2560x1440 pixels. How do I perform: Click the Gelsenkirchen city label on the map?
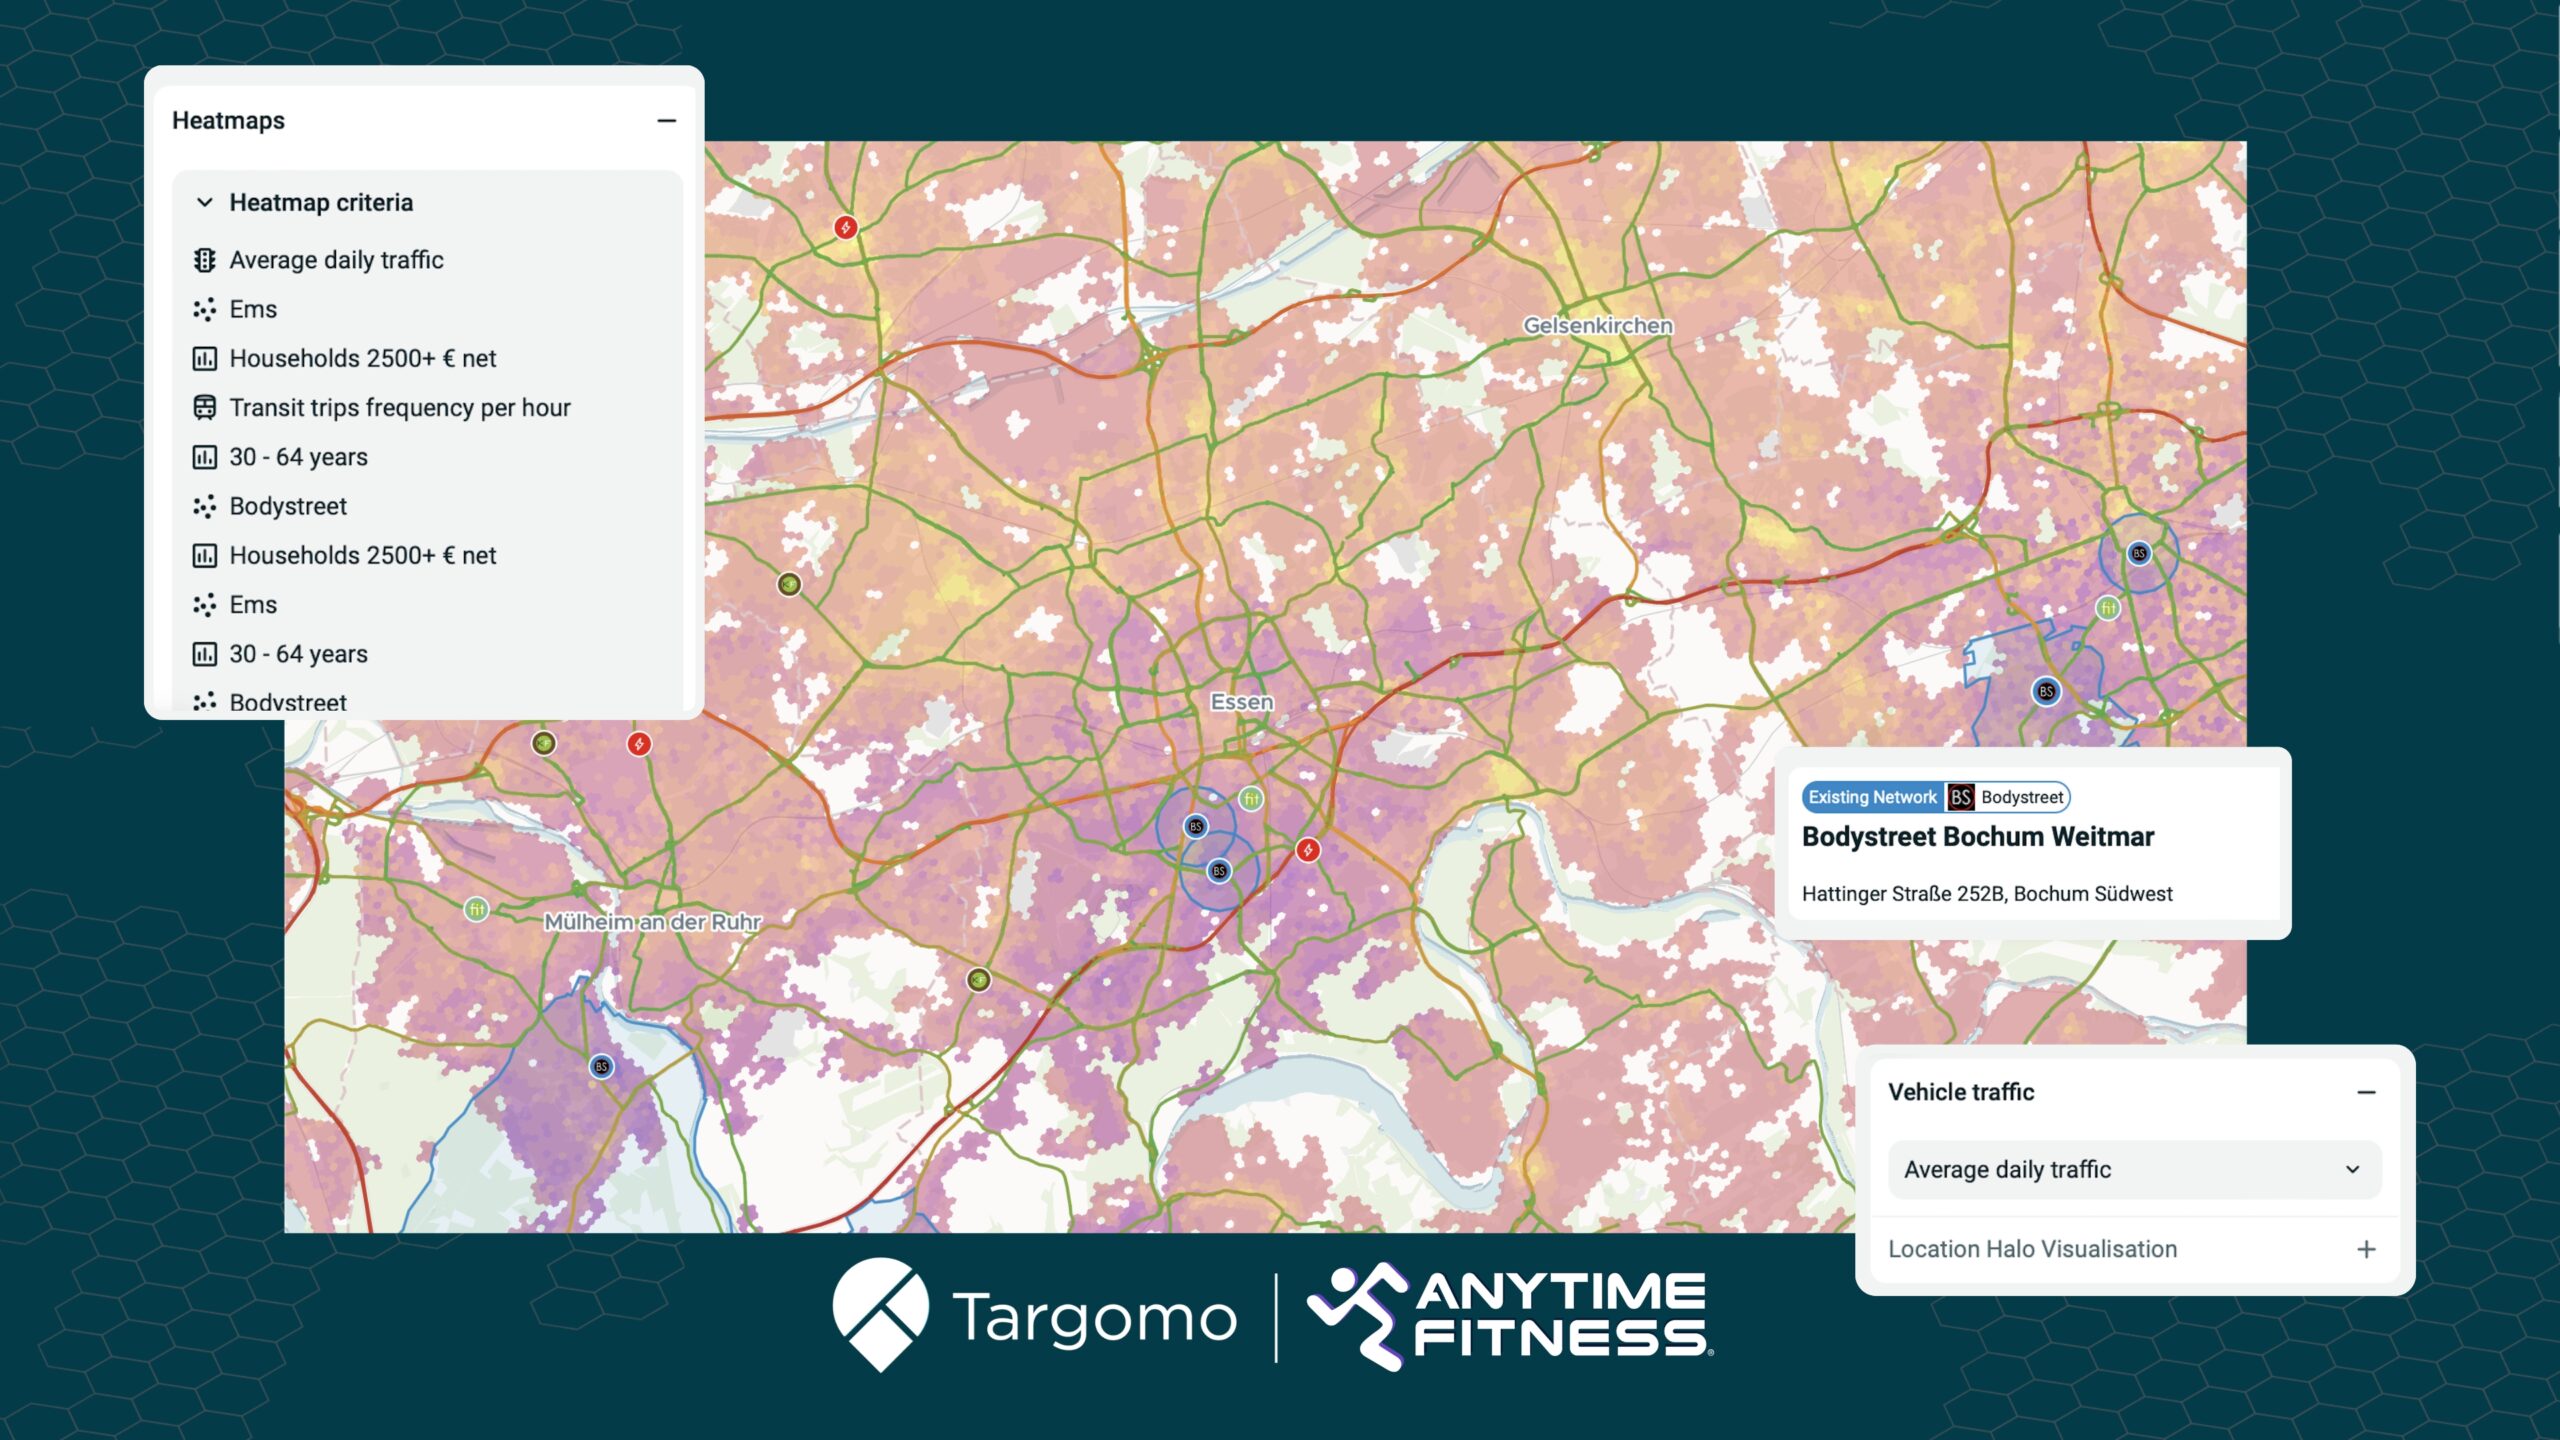1597,325
